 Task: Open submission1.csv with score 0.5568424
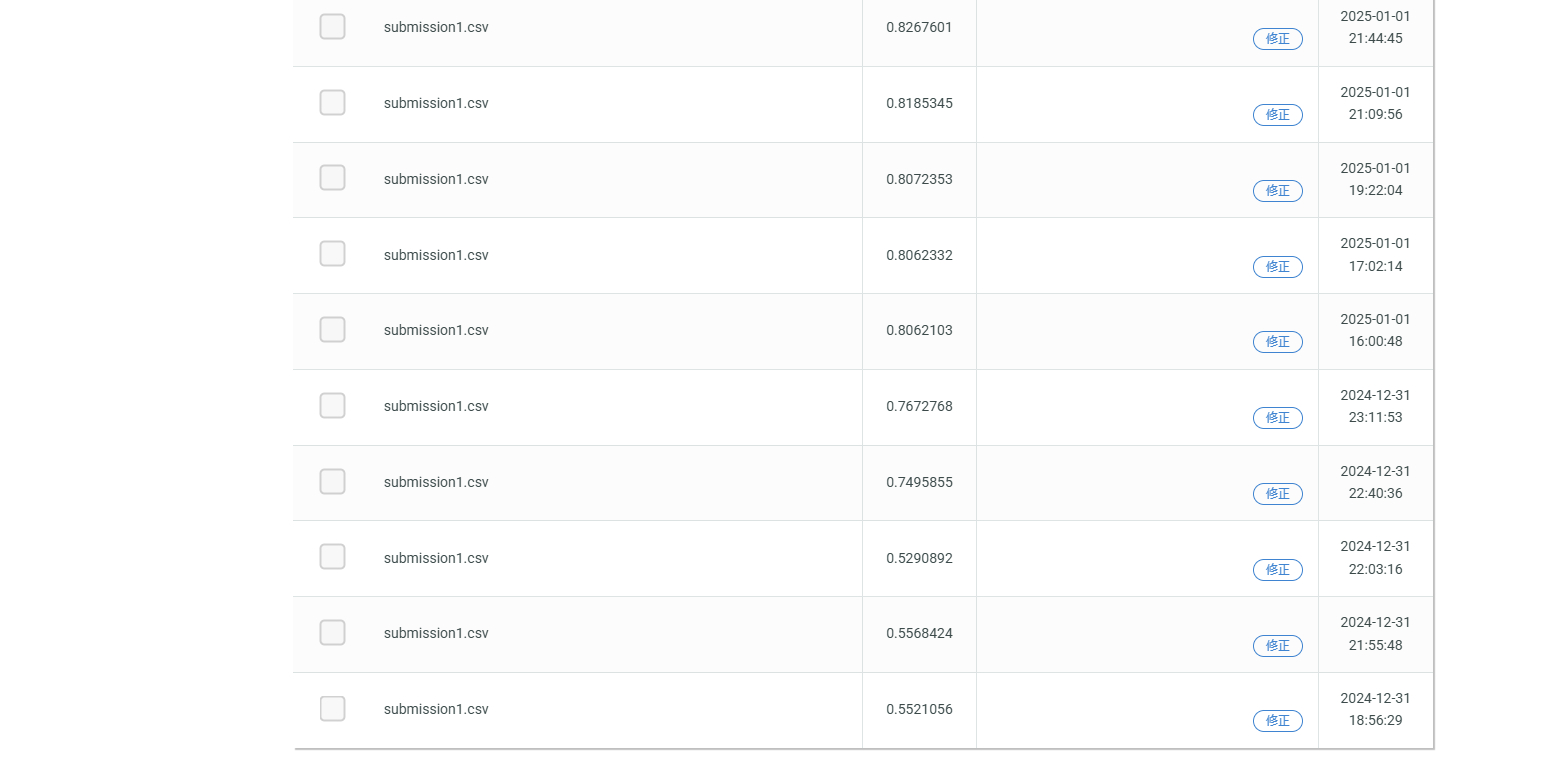(x=436, y=633)
